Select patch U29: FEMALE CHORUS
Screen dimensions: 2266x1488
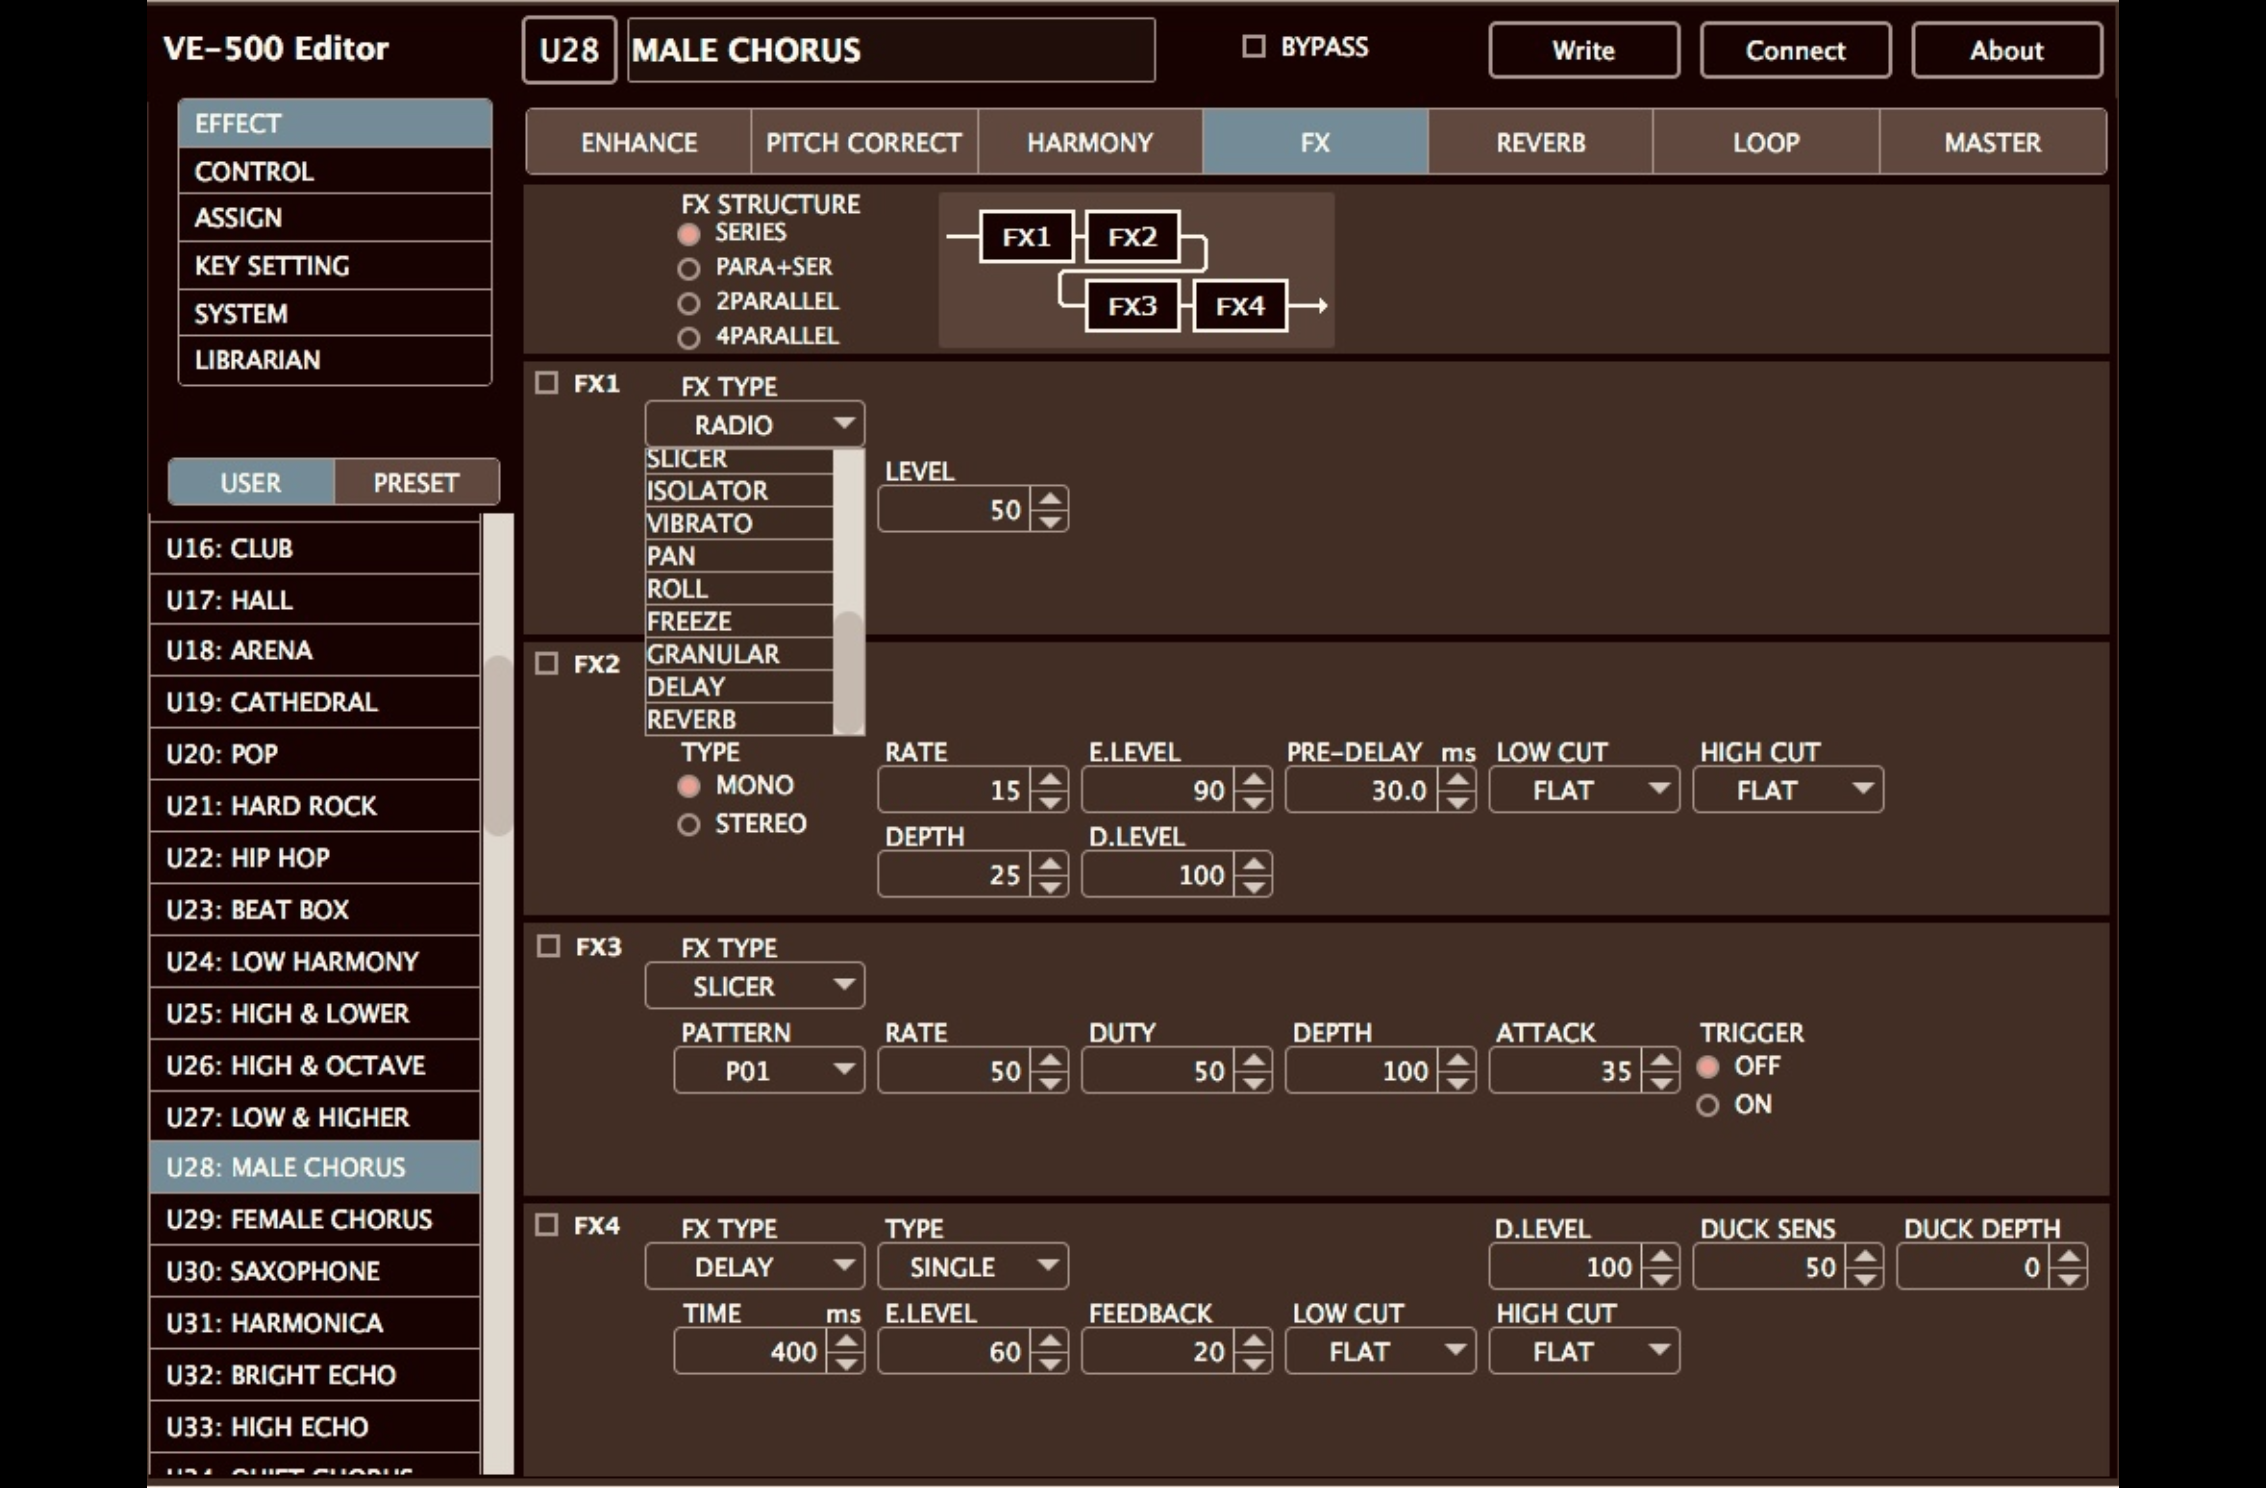tap(315, 1219)
